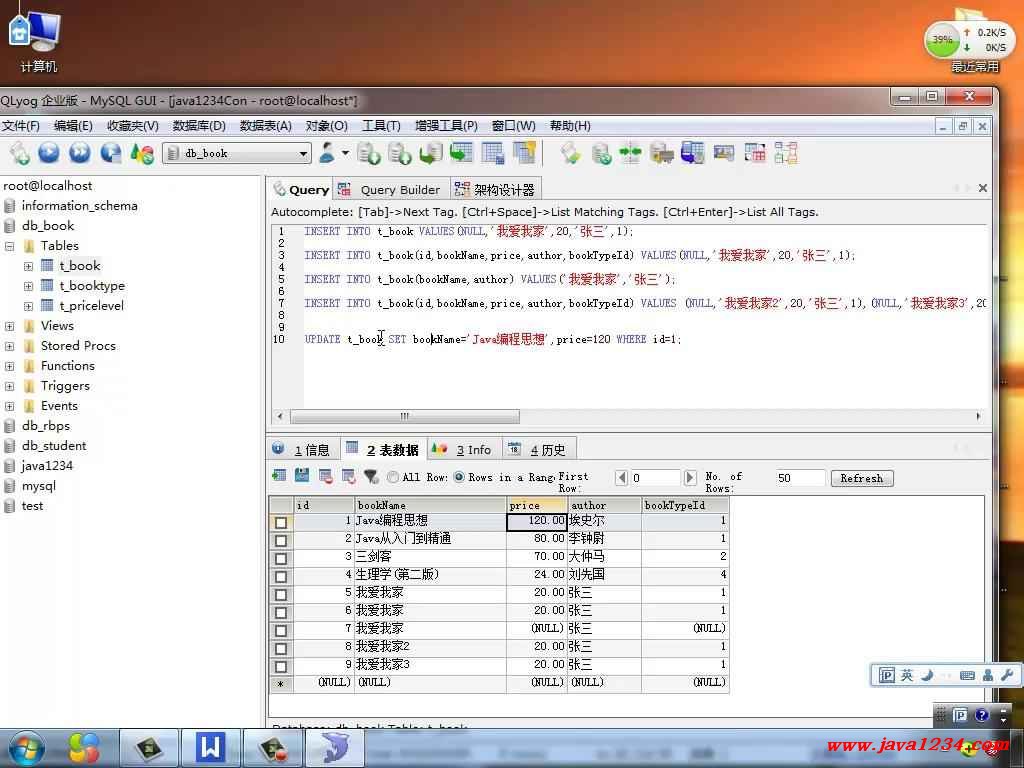This screenshot has height=768, width=1024.
Task: Click the insert new row icon
Action: point(280,476)
